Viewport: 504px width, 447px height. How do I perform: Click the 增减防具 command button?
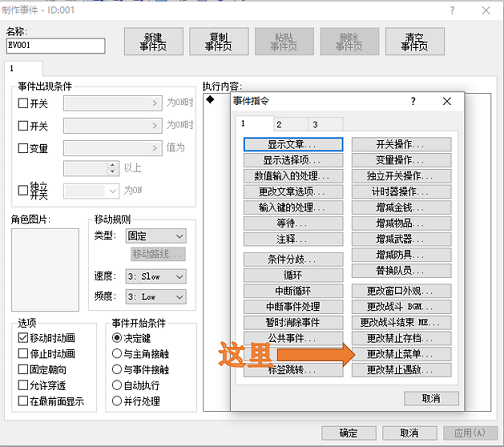401,255
